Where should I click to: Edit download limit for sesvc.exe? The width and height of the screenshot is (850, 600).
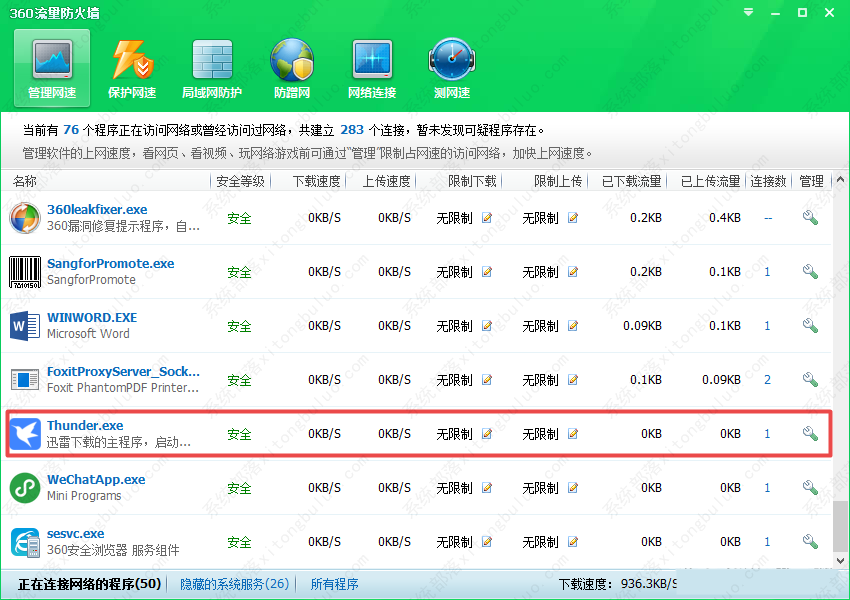pyautogui.click(x=487, y=542)
